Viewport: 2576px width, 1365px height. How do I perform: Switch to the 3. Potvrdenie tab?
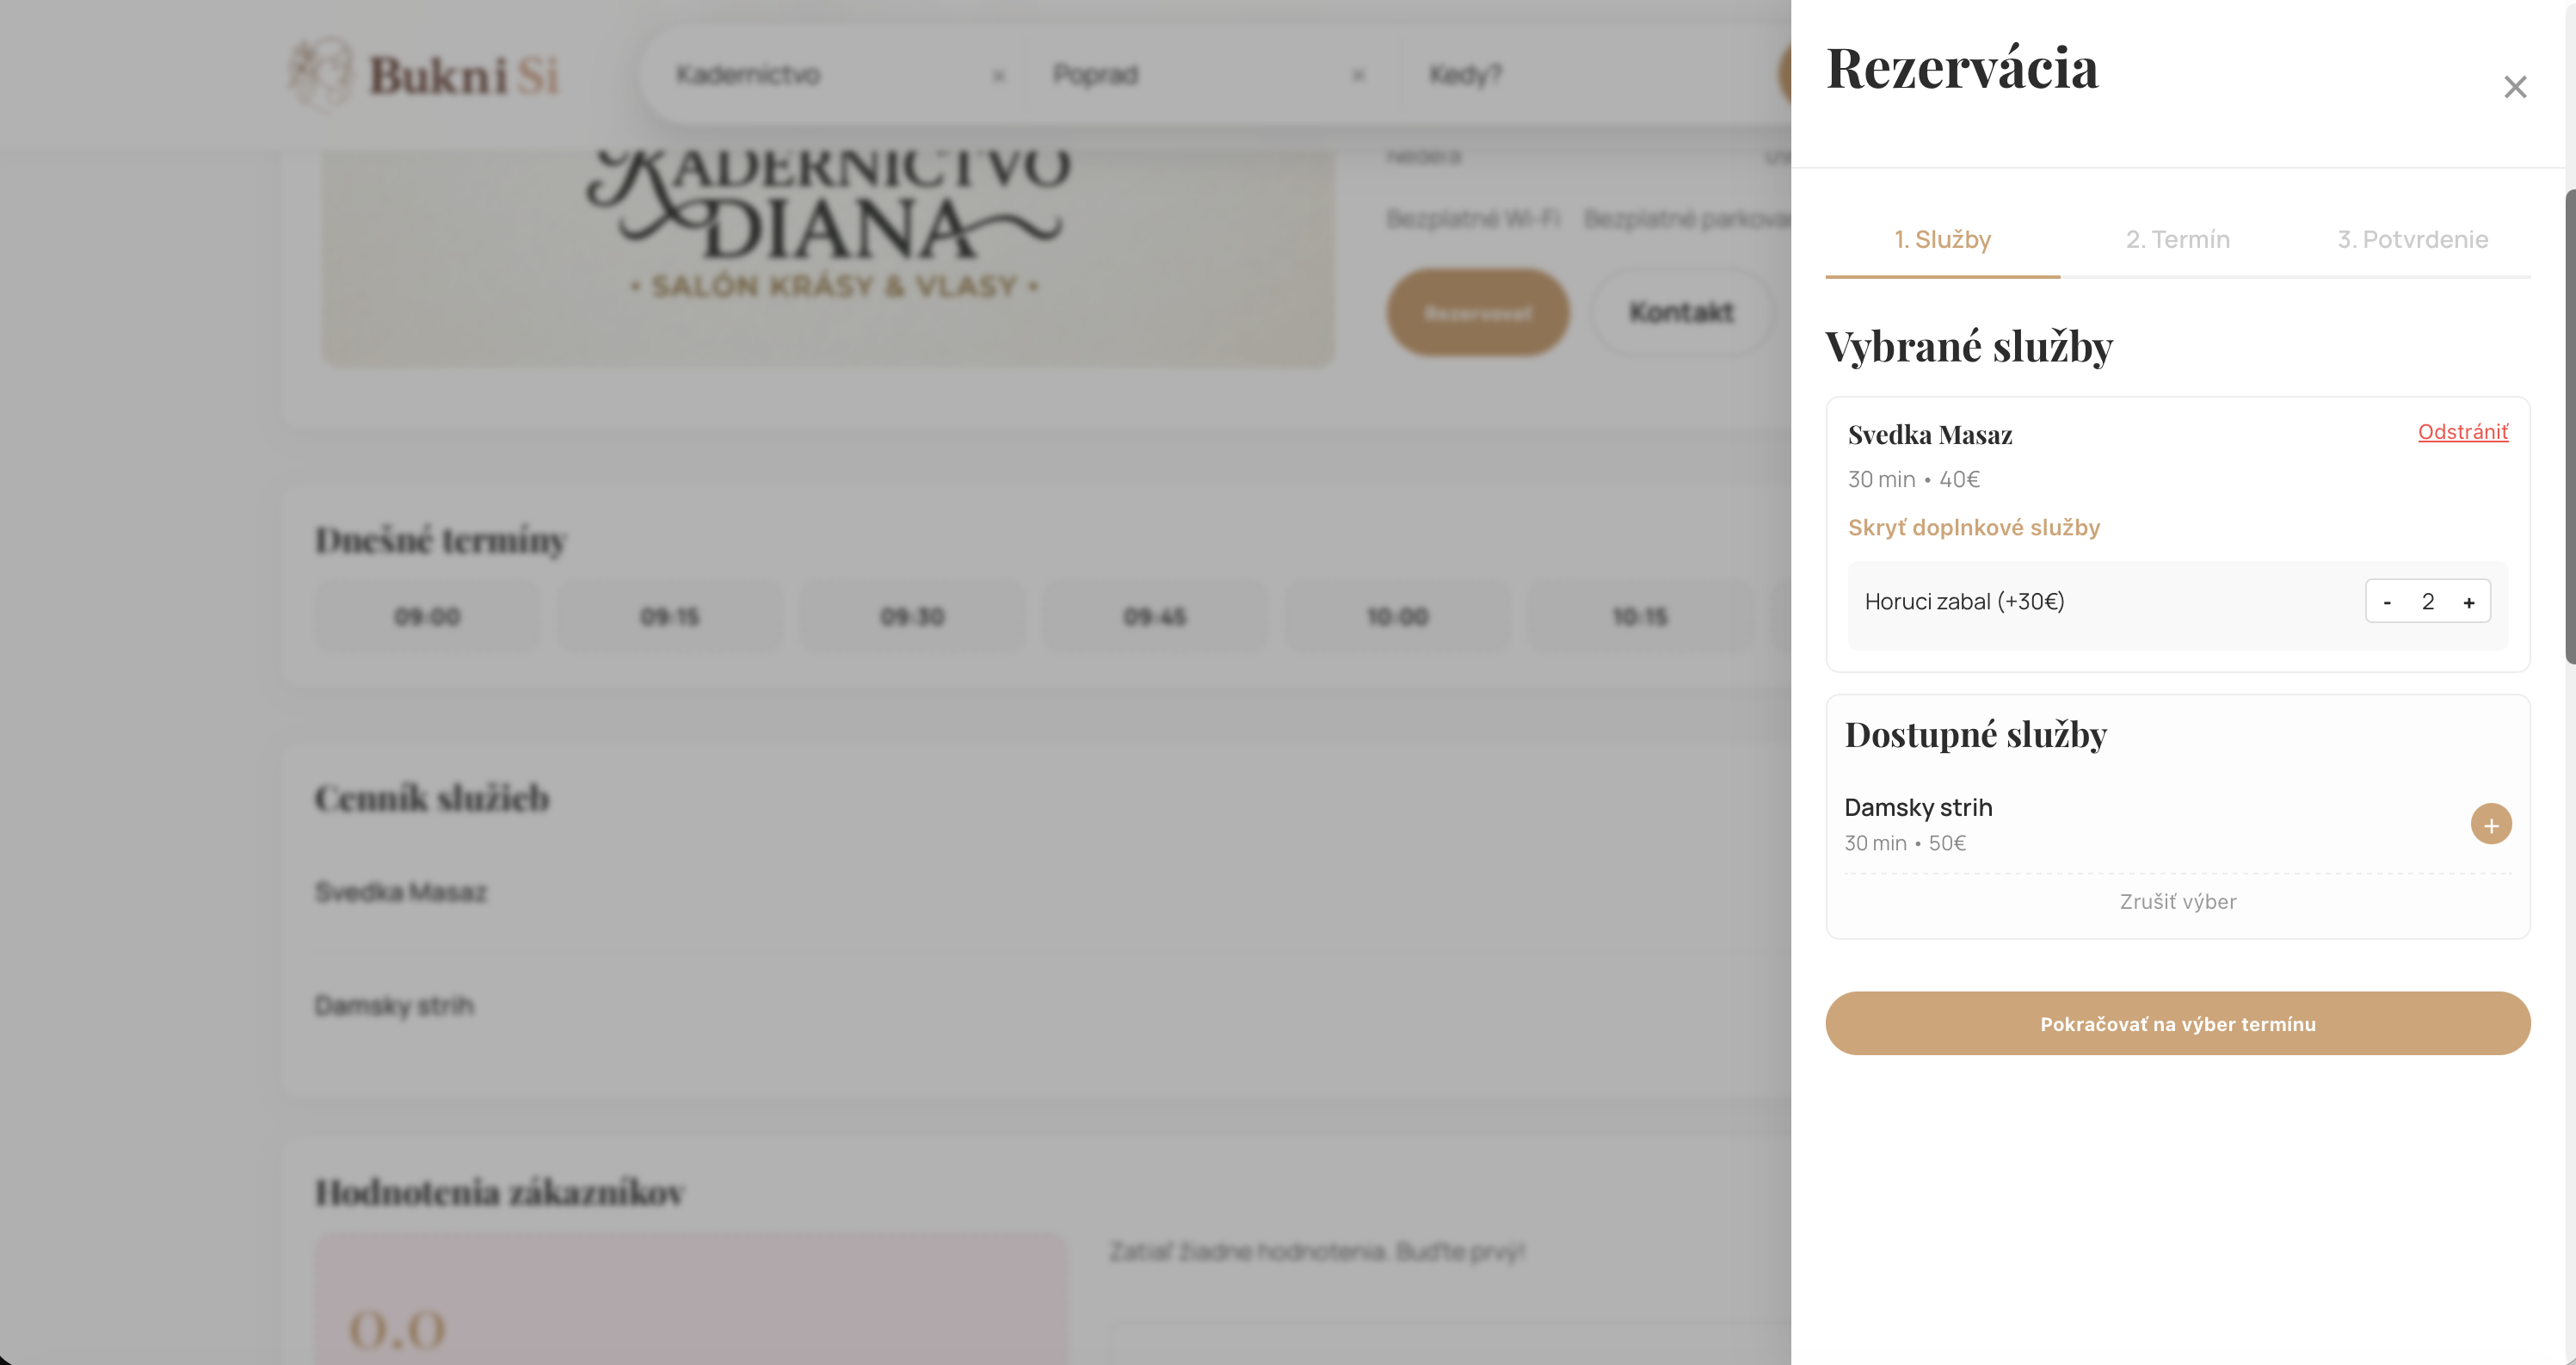pyautogui.click(x=2412, y=240)
